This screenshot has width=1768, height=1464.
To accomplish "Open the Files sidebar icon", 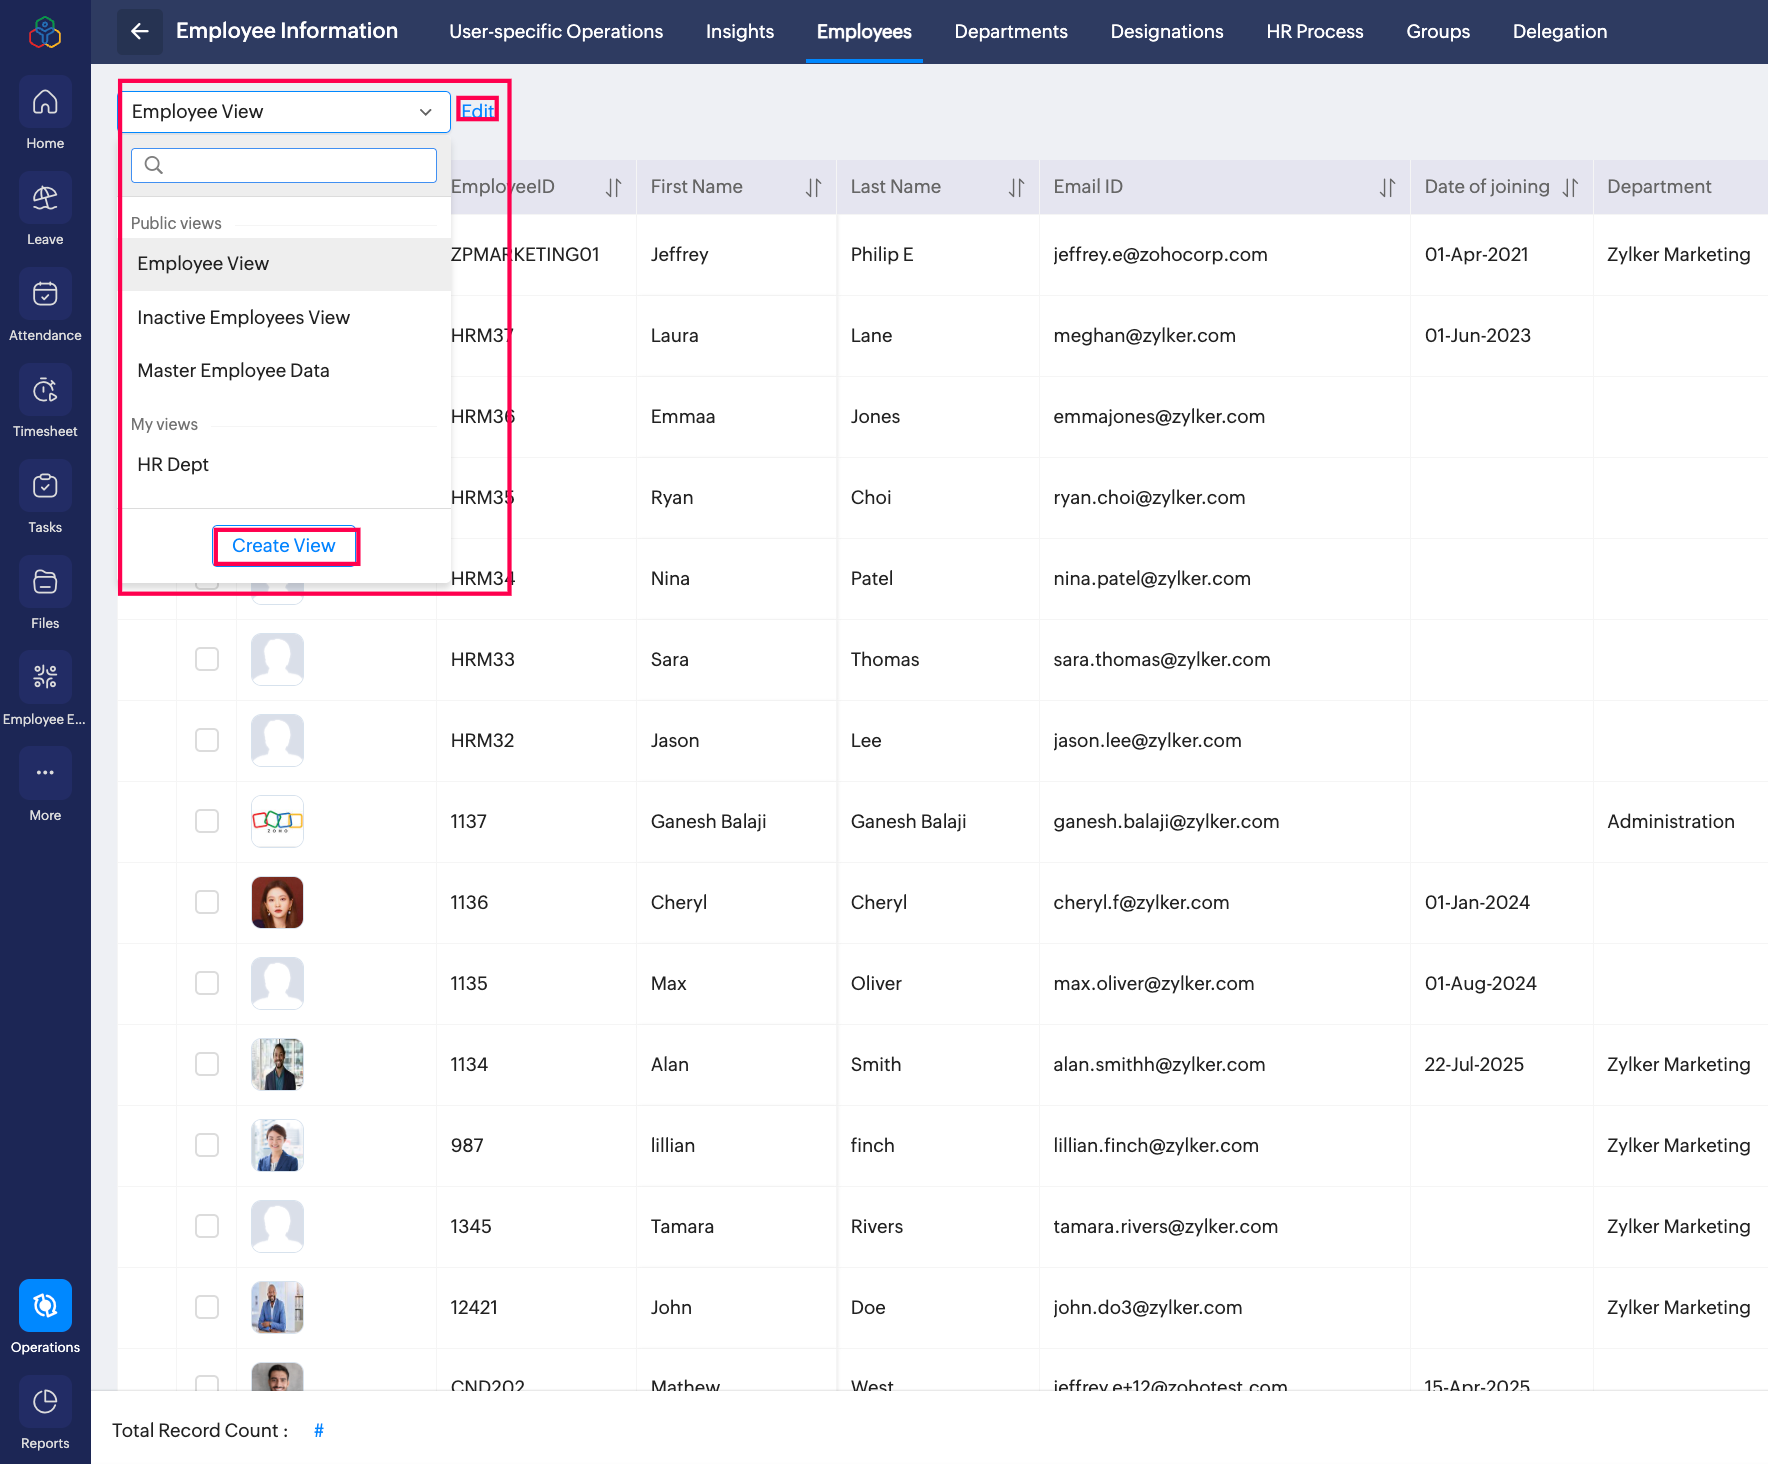I will 45,583.
